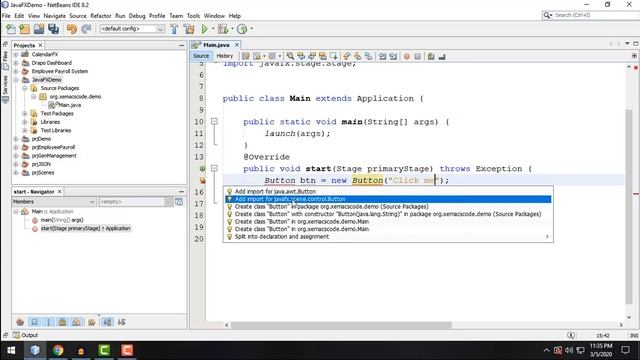Click the New Project toolbar icon
The height and width of the screenshot is (360, 640).
click(24, 29)
